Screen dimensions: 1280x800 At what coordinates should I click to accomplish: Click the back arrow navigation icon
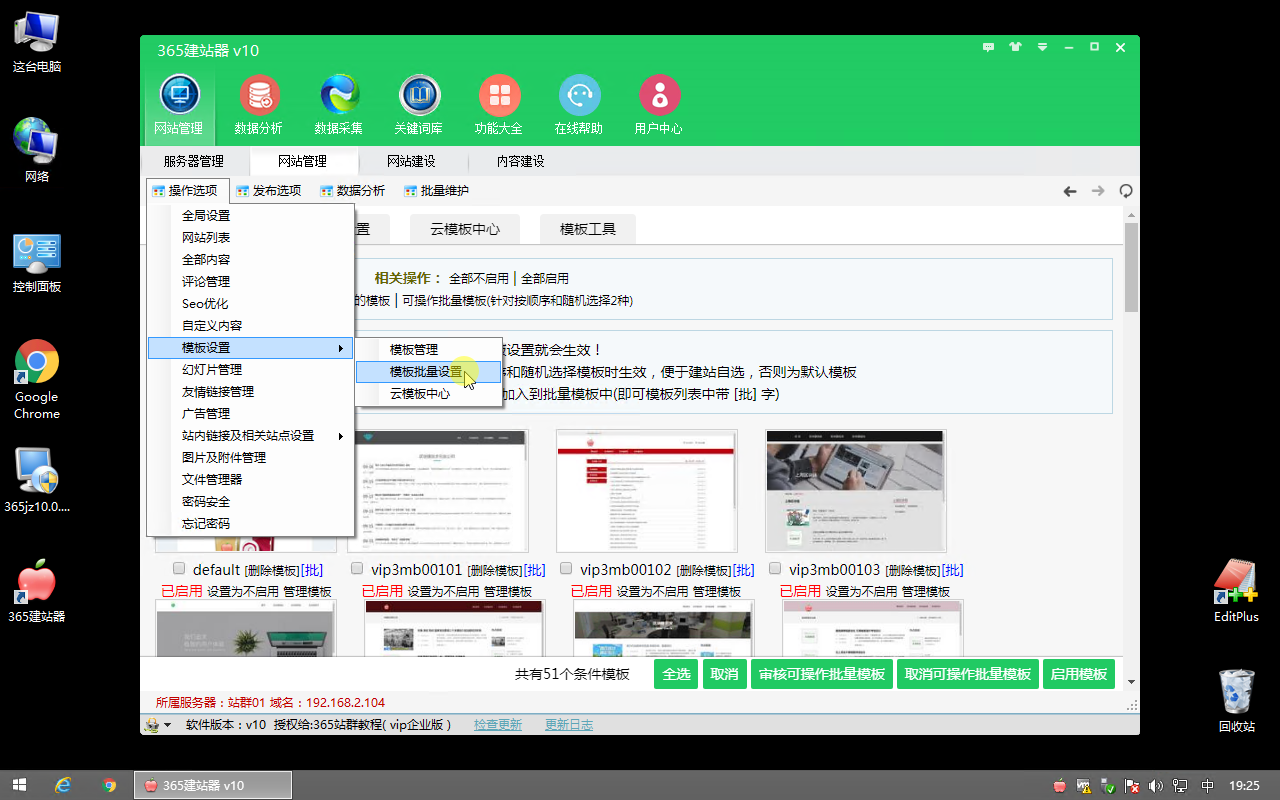[1070, 191]
